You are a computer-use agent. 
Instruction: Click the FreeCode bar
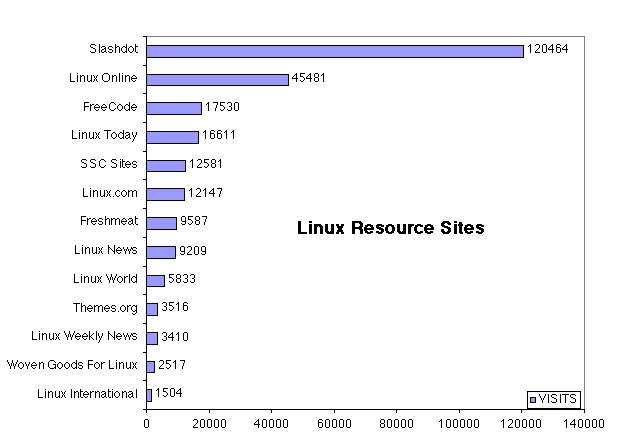[x=174, y=108]
